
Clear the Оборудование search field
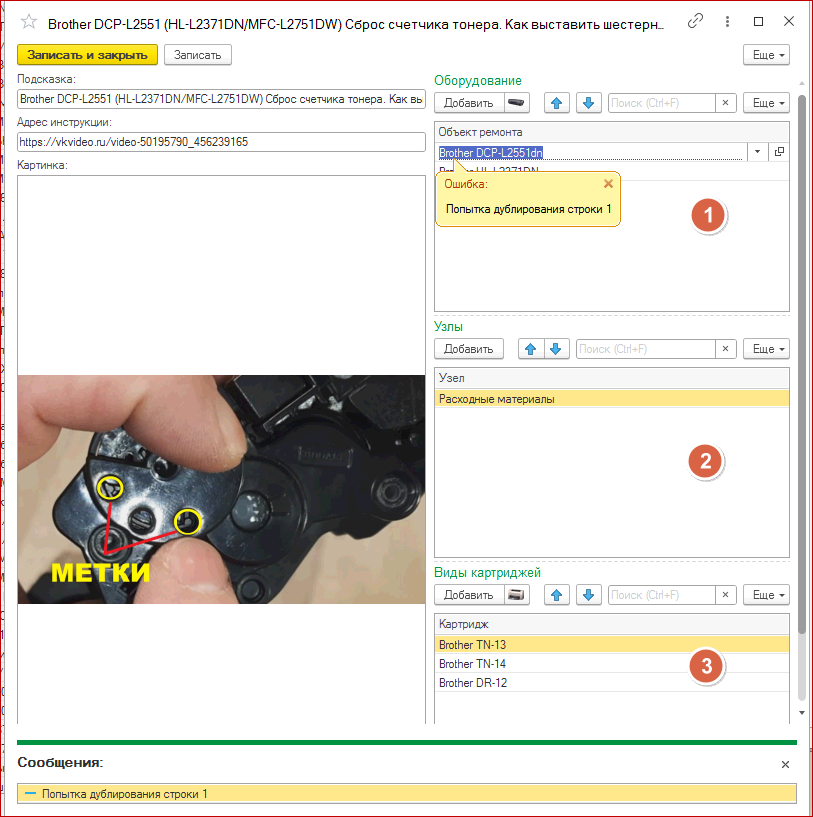tap(725, 103)
